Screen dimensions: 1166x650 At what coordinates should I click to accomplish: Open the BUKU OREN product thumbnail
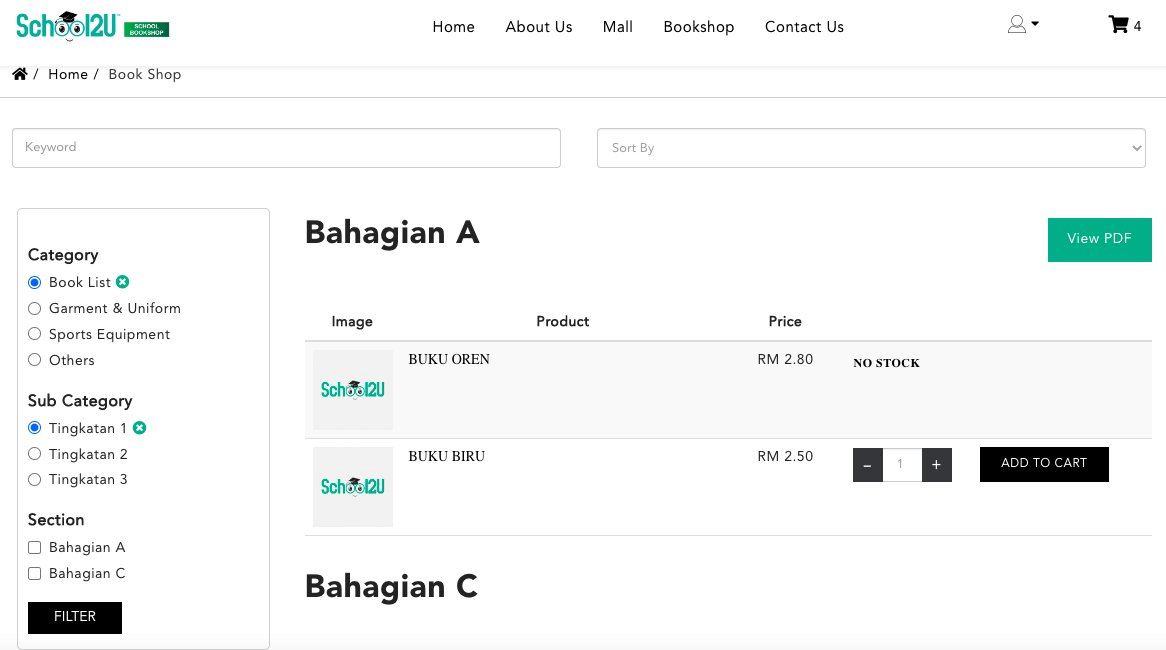tap(352, 390)
